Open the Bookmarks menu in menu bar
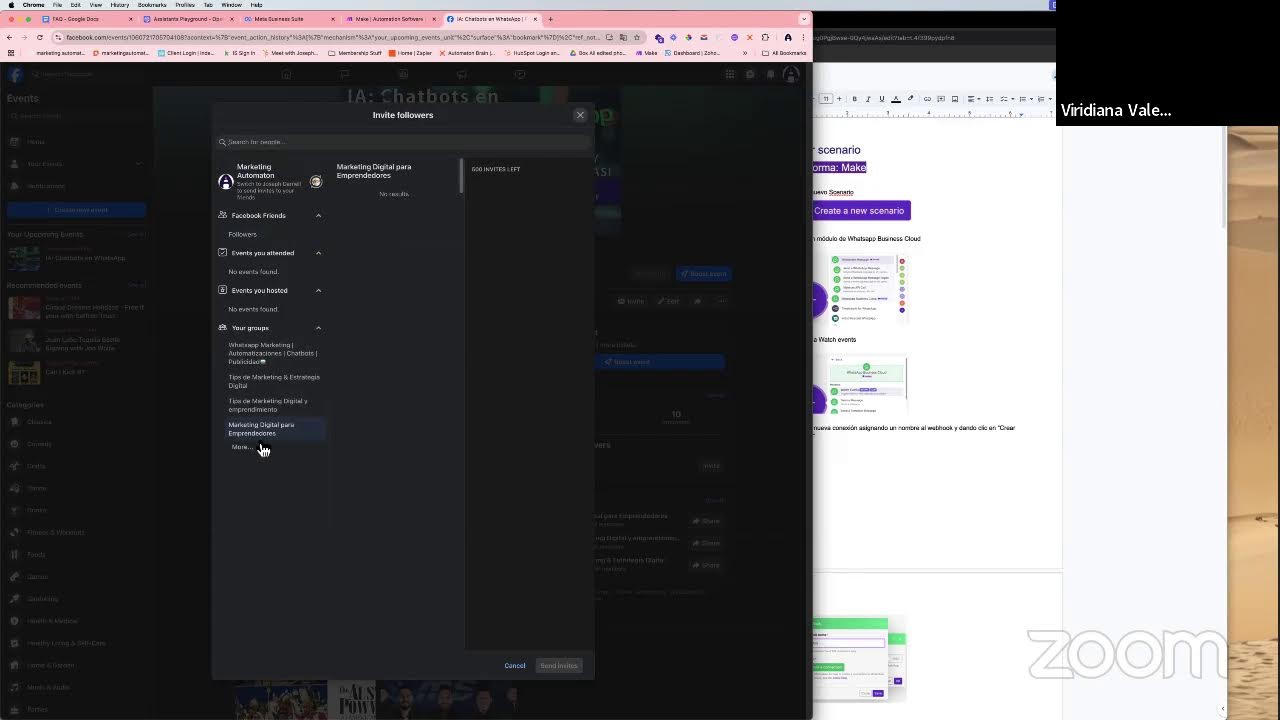The image size is (1280, 720). (x=152, y=5)
